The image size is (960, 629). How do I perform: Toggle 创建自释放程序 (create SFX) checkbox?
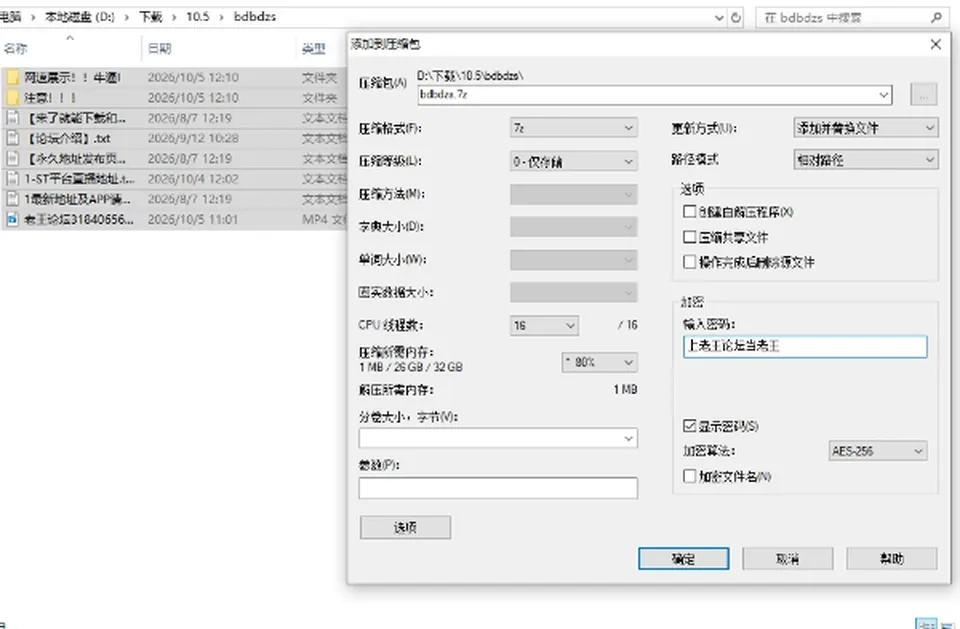click(689, 212)
